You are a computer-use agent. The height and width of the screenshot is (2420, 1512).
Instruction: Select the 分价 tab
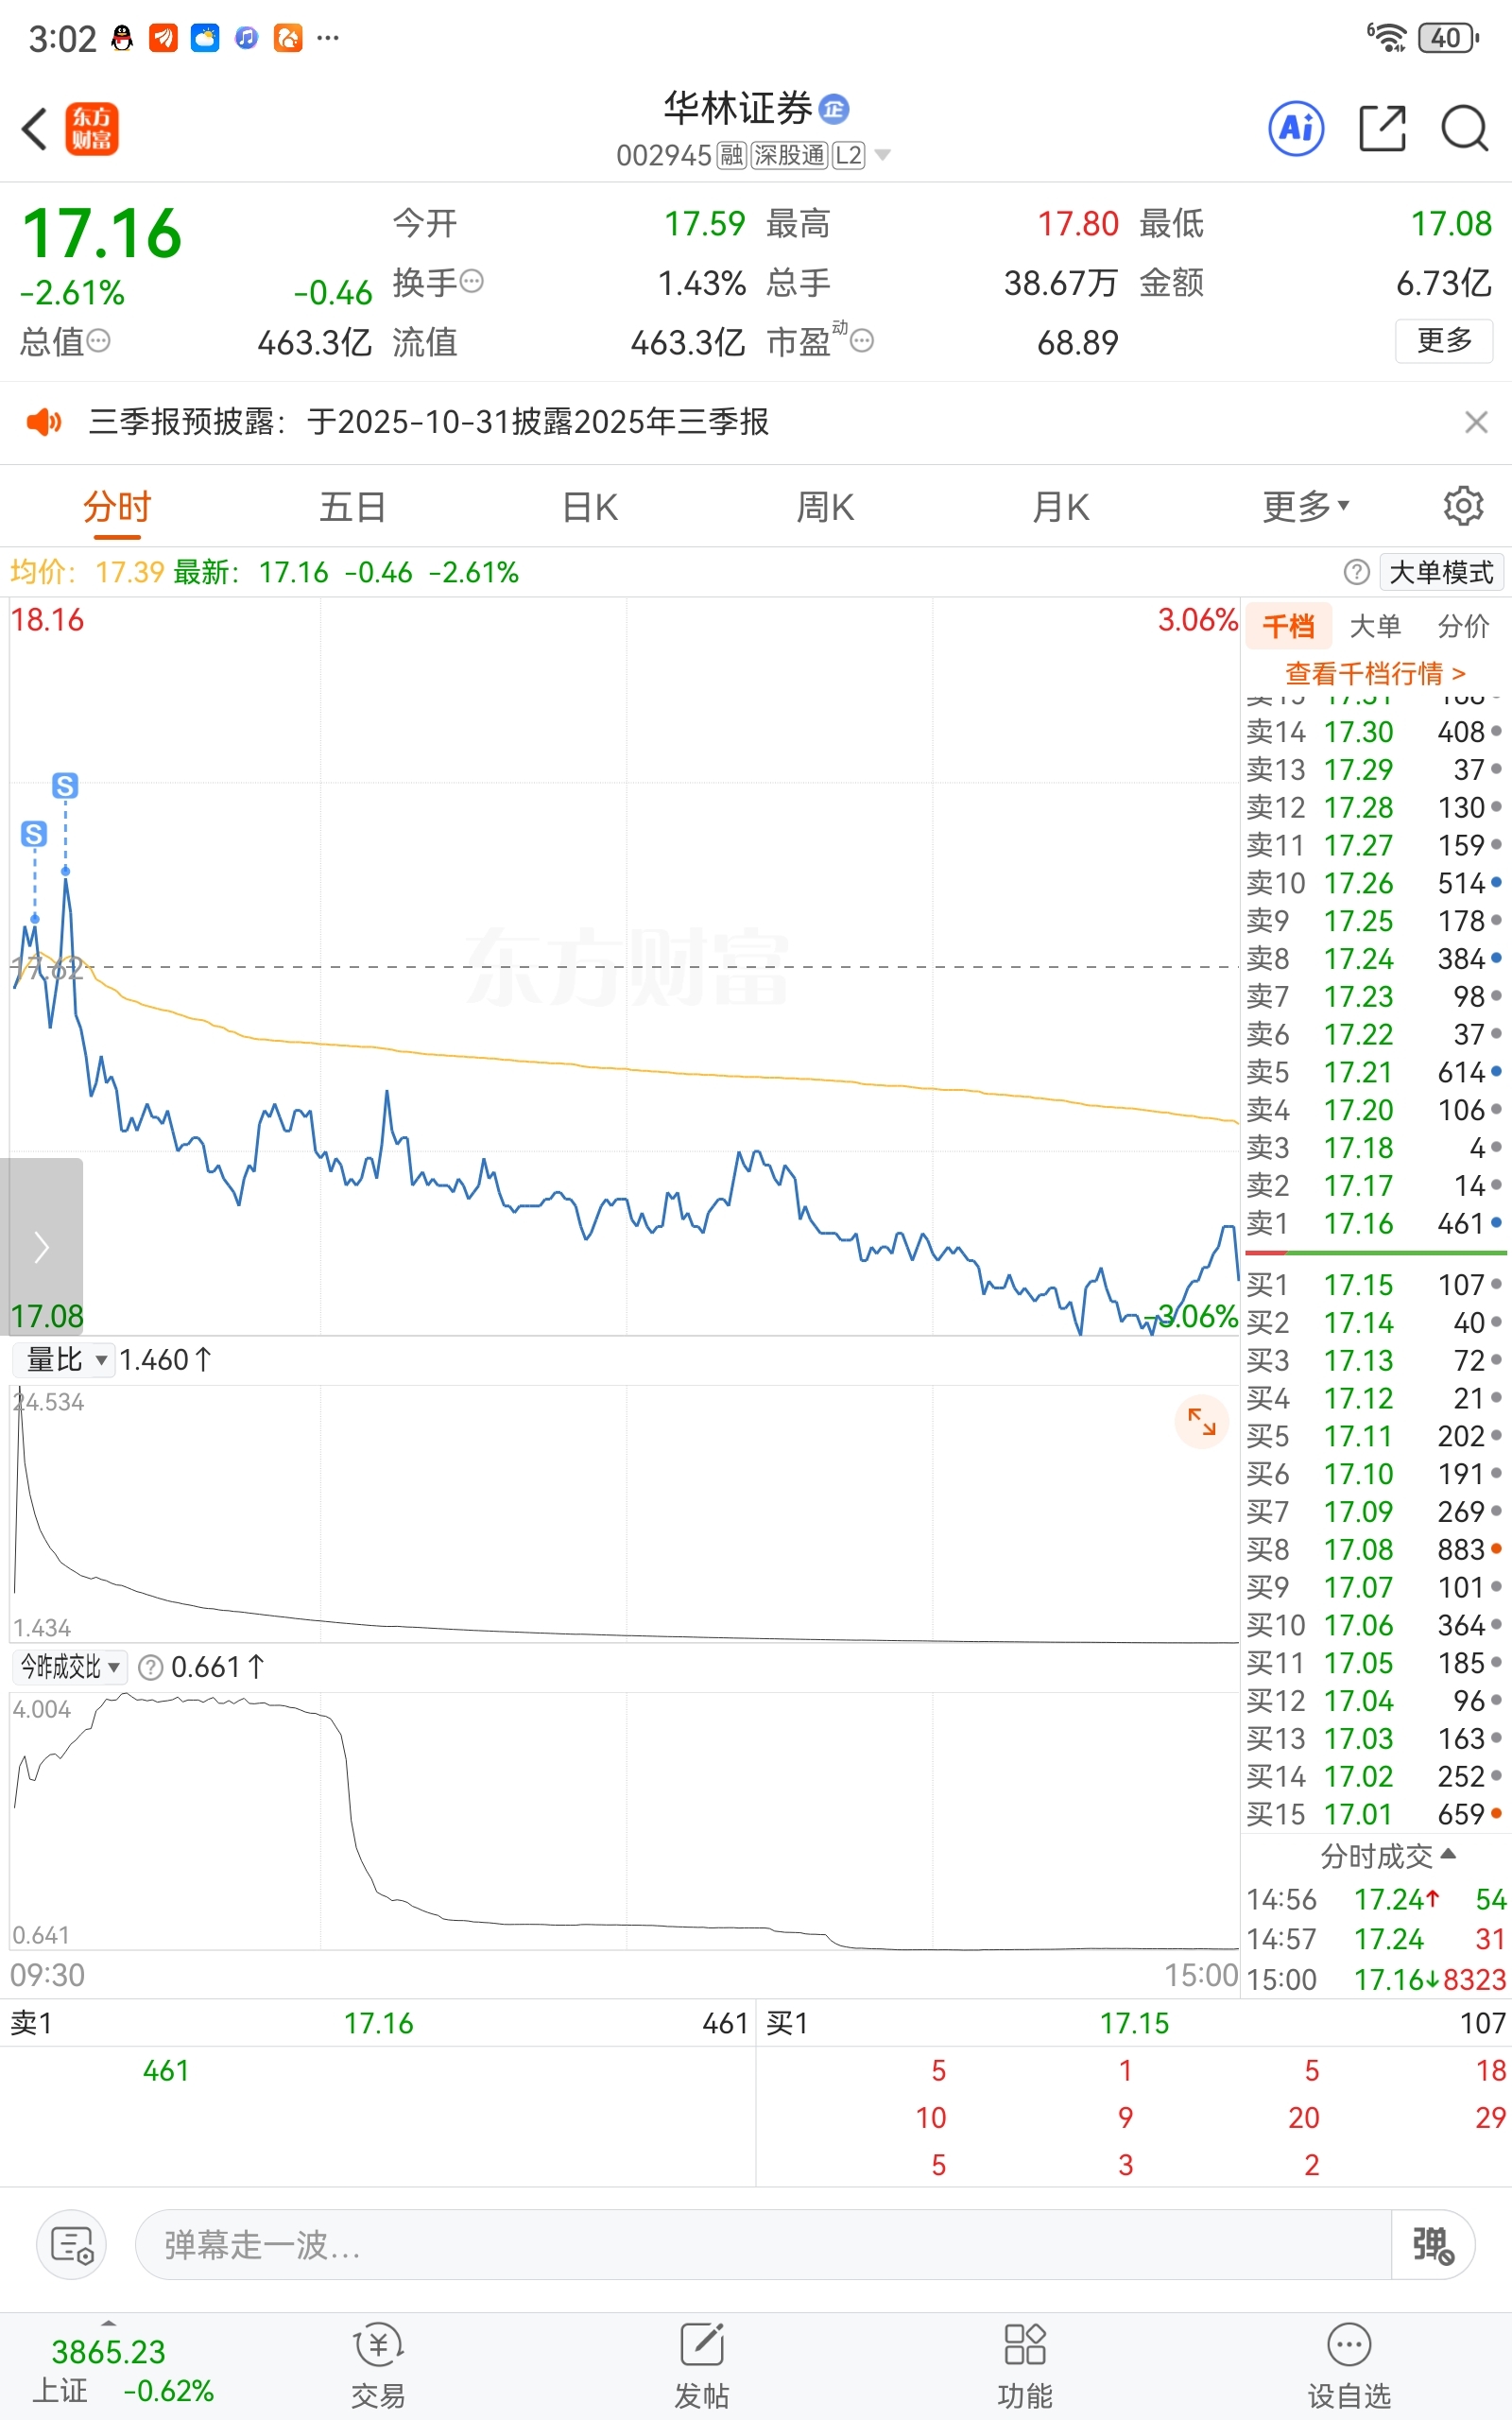(1463, 626)
